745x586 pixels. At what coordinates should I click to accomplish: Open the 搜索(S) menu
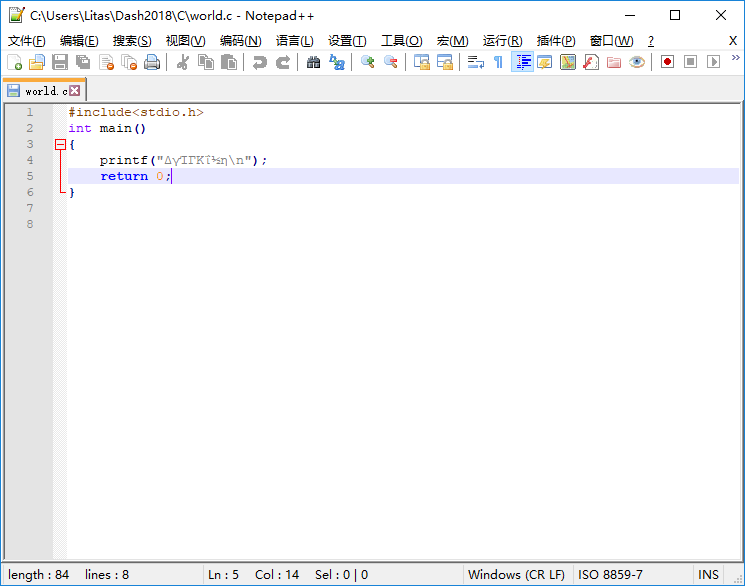(x=132, y=41)
